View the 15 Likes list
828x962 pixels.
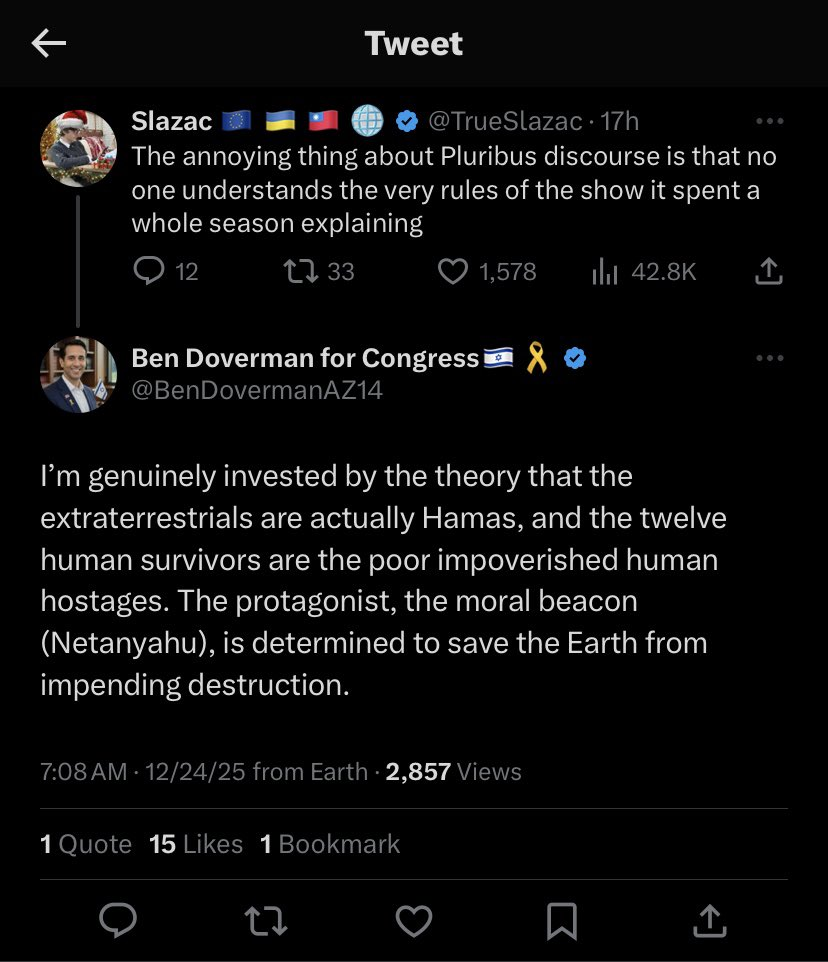click(x=196, y=844)
